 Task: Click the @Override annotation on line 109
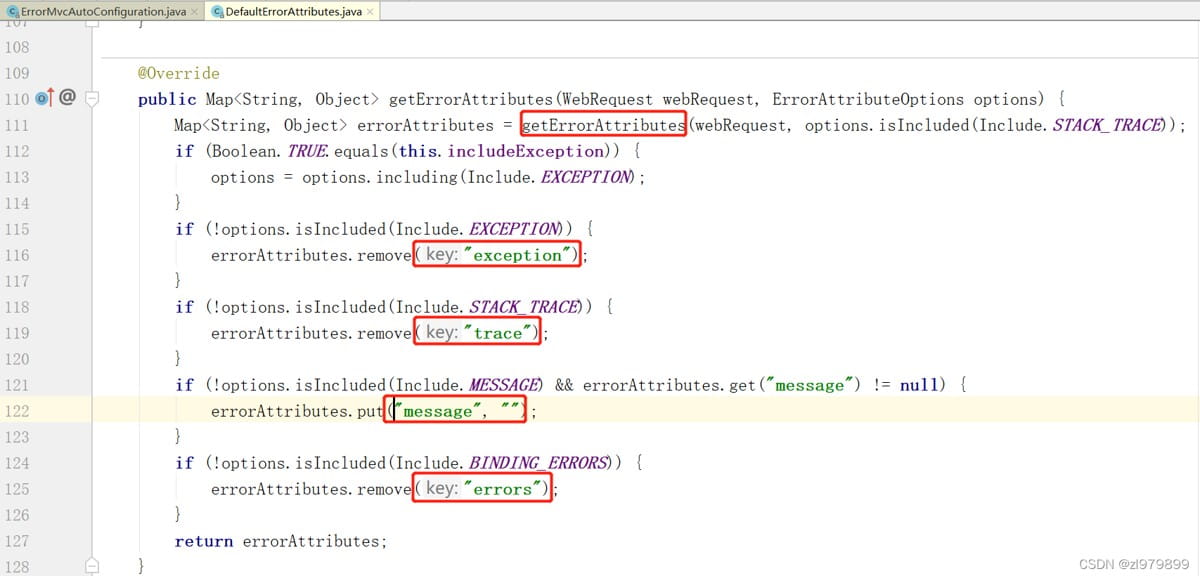click(178, 73)
